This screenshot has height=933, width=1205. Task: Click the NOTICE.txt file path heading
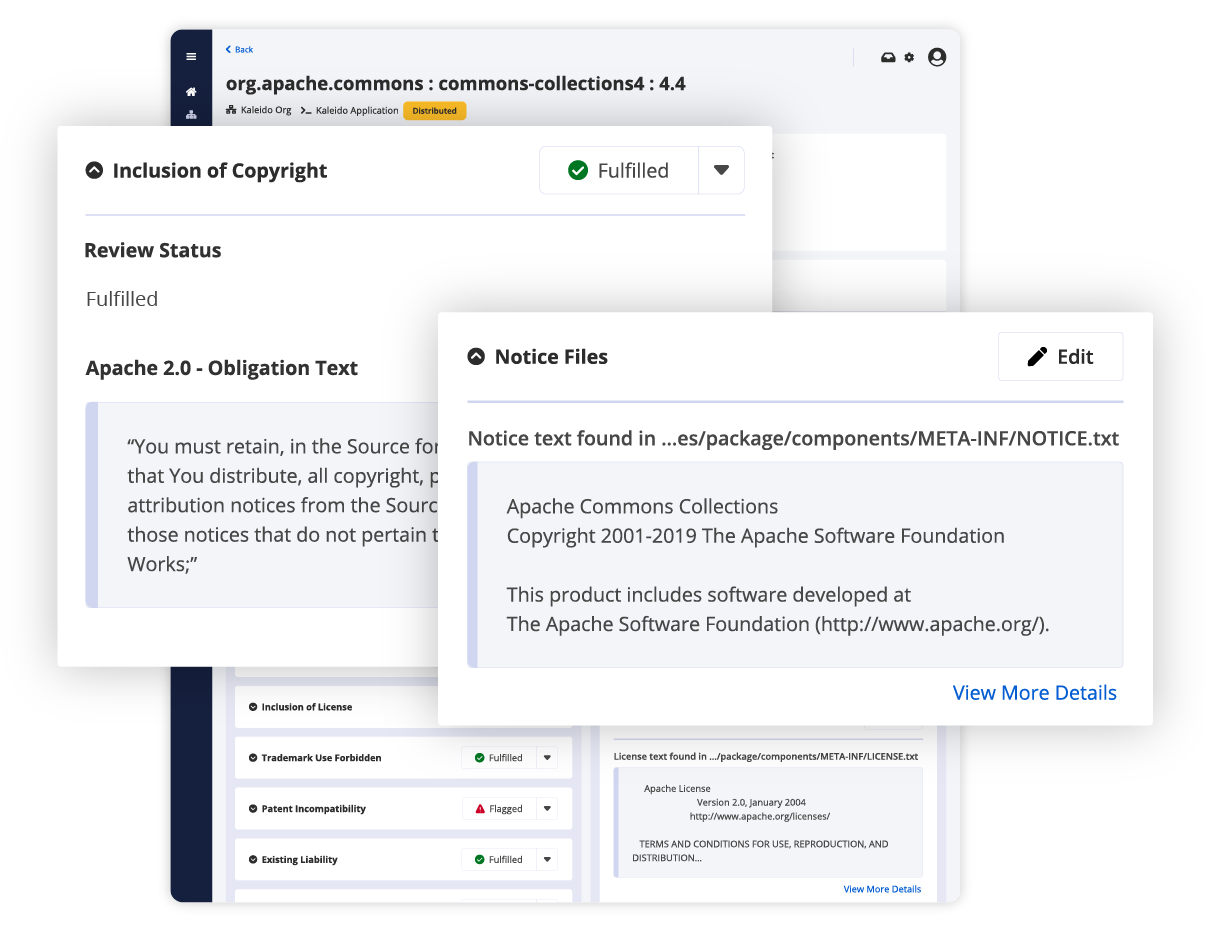pos(793,439)
